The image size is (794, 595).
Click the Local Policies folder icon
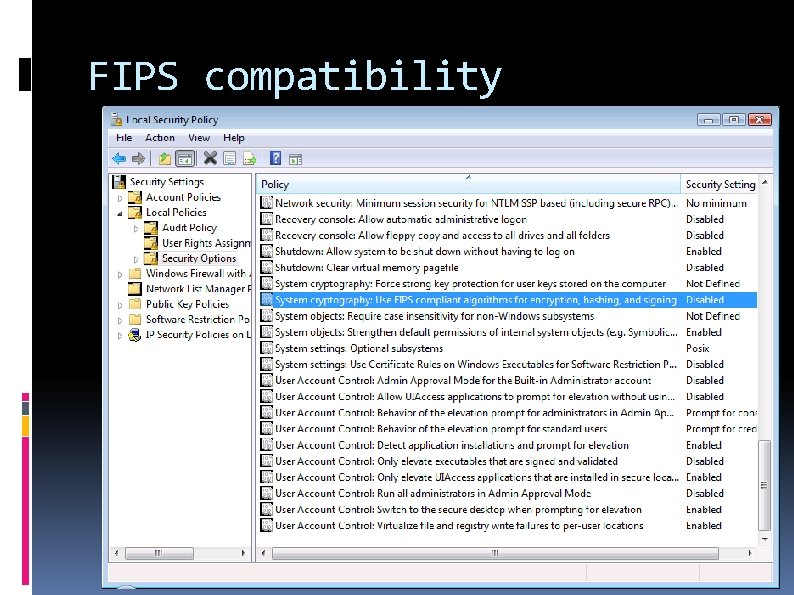point(135,212)
